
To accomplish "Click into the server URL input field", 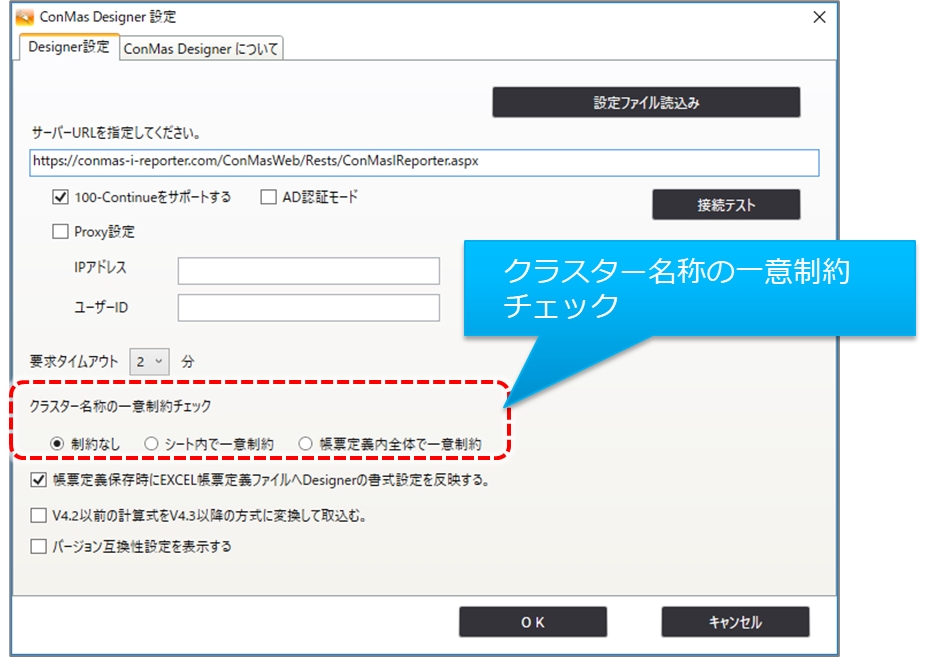I will 424,163.
